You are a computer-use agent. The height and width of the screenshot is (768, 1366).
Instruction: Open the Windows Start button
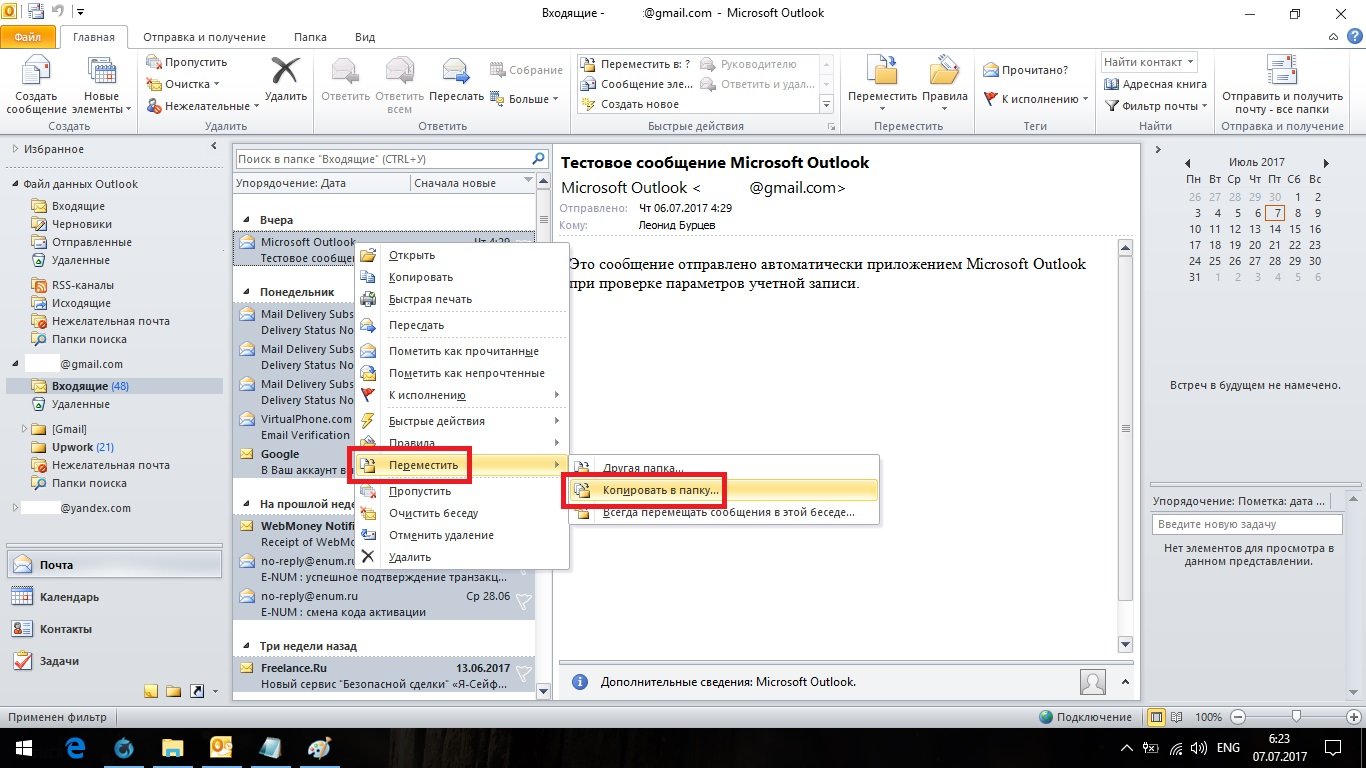point(23,748)
